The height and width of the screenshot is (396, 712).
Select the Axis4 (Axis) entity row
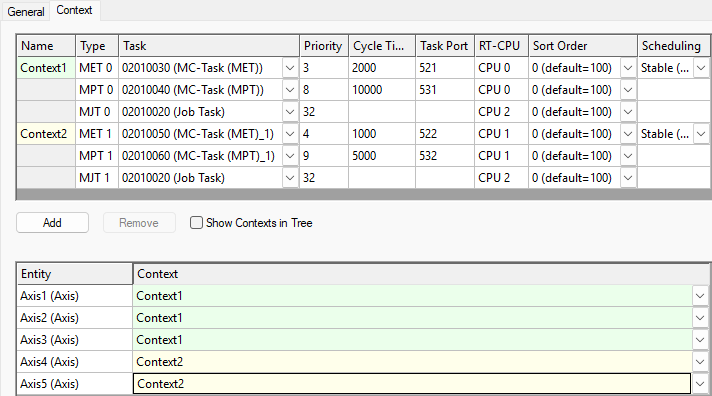click(75, 362)
